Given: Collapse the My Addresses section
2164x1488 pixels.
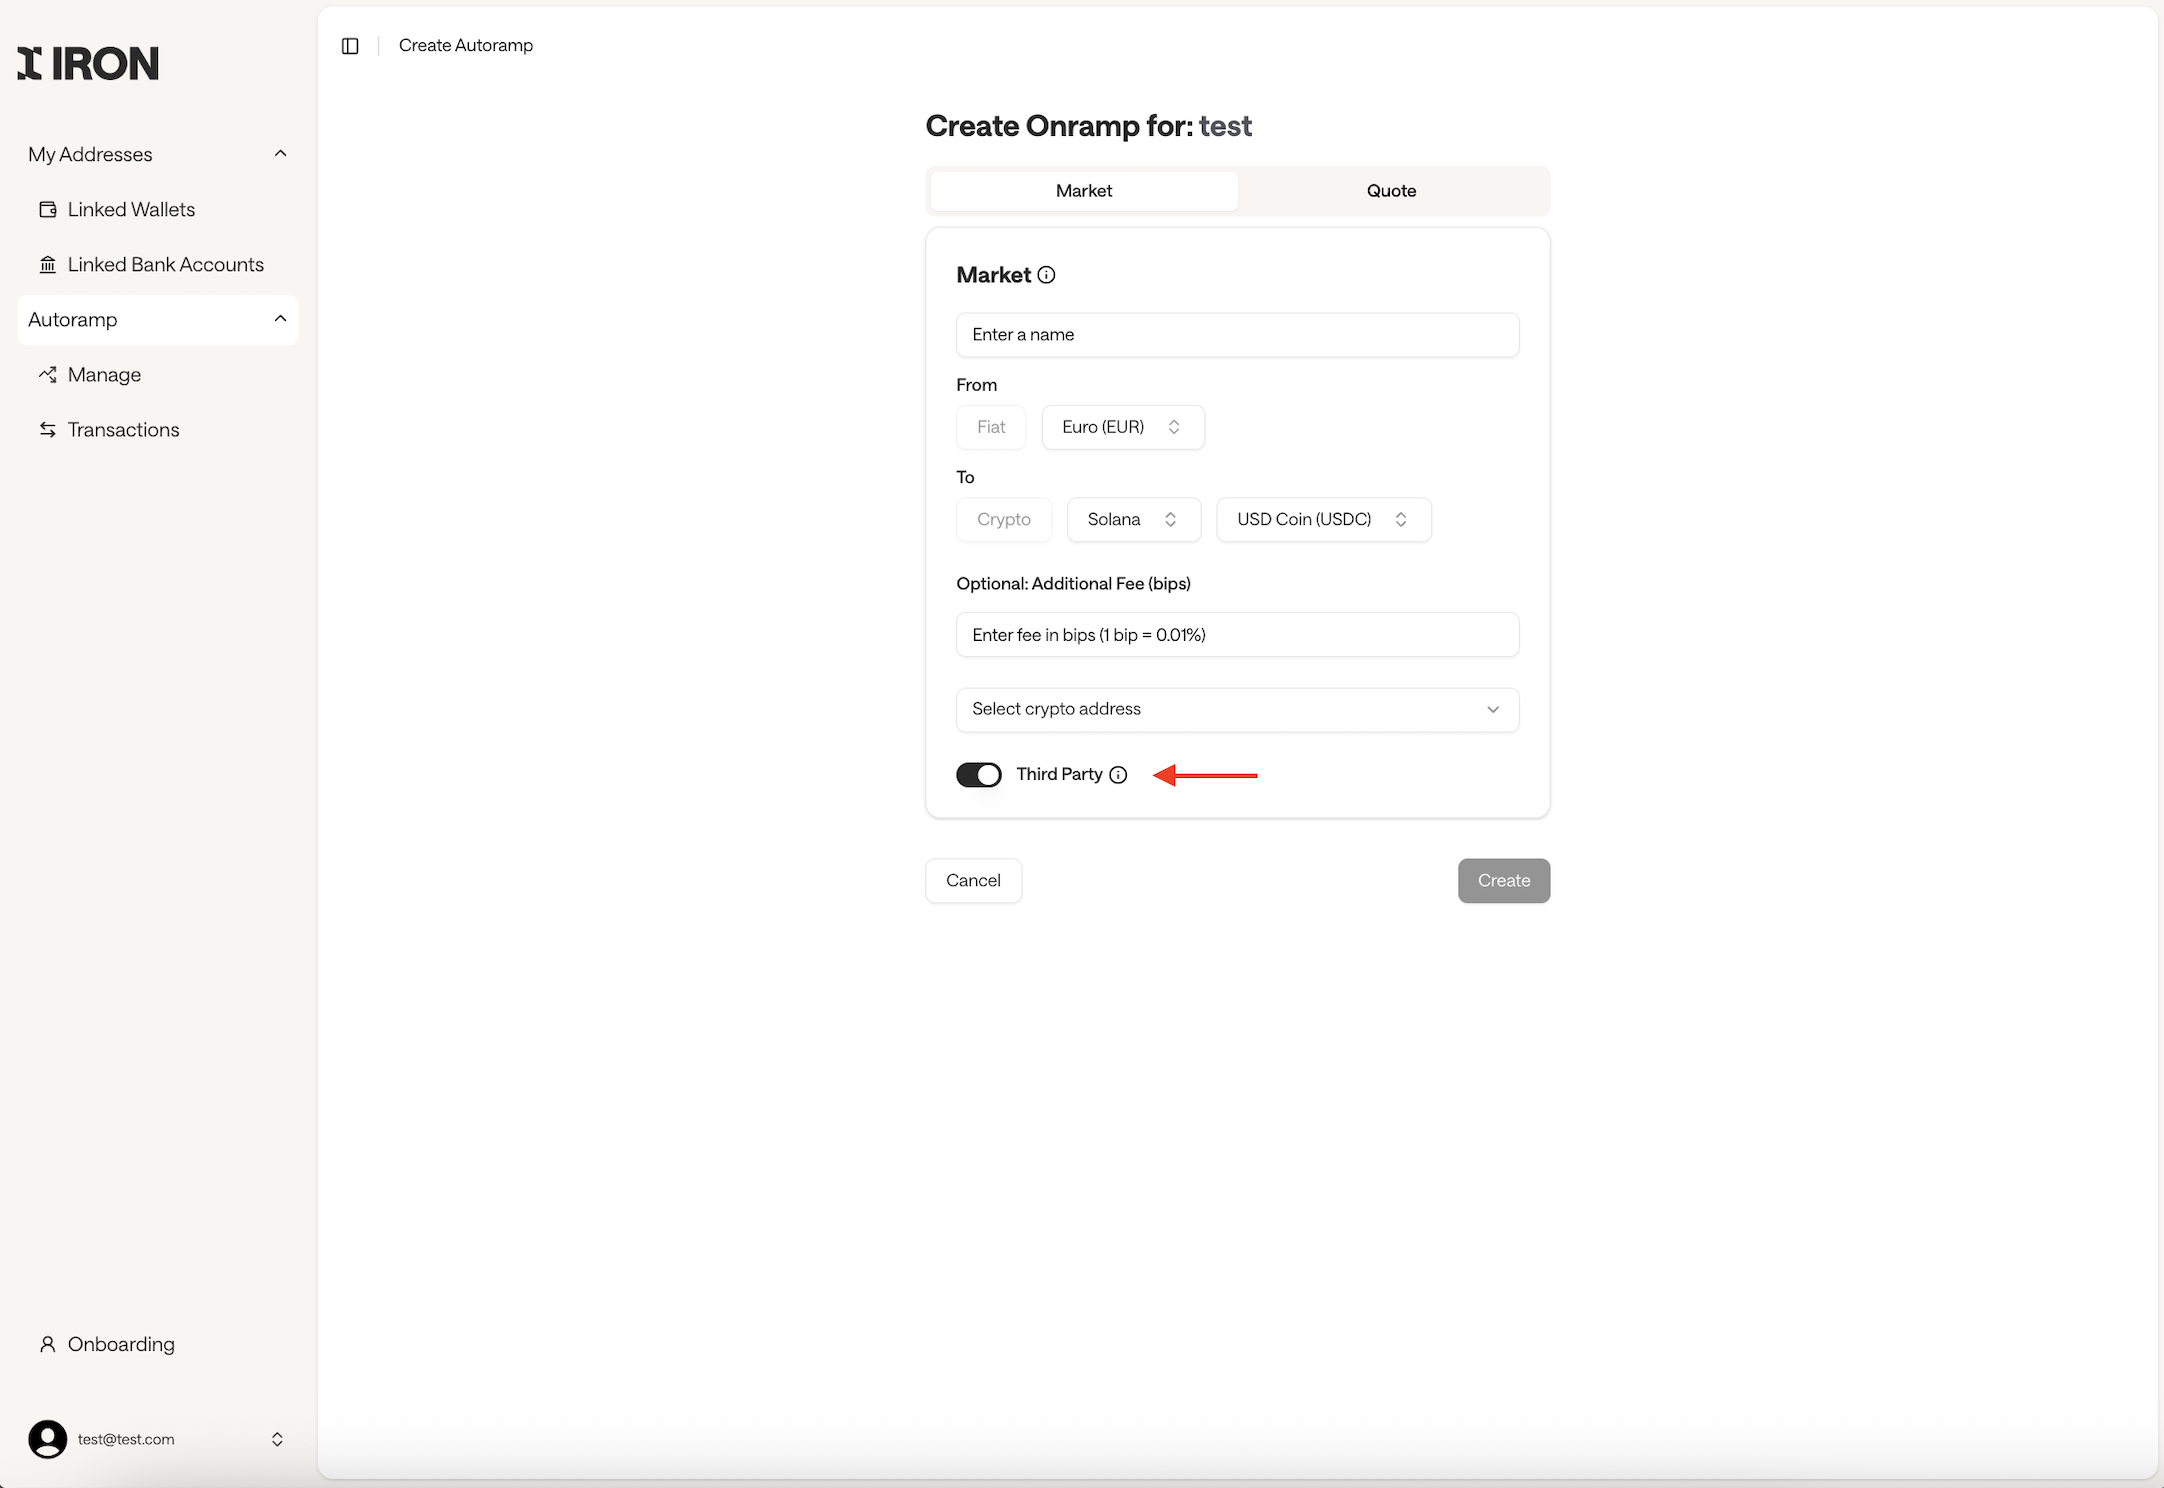Looking at the screenshot, I should (x=280, y=154).
